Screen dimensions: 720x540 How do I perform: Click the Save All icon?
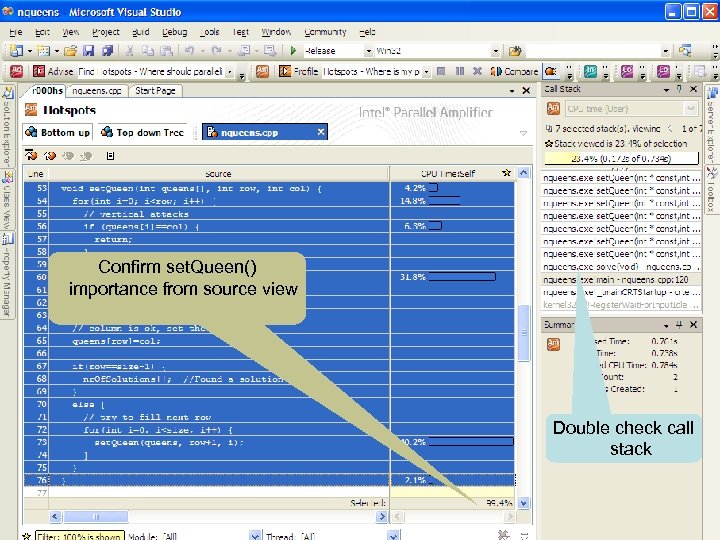coord(107,51)
